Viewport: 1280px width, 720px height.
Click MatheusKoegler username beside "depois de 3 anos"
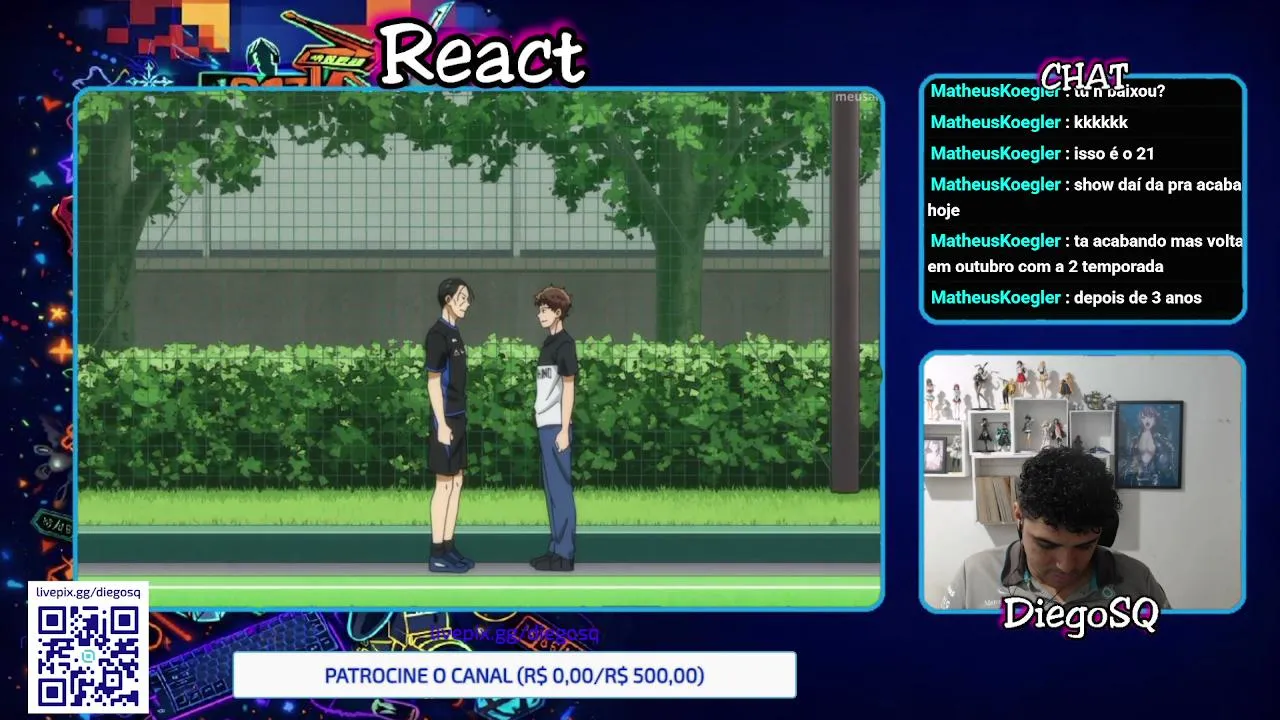coord(995,297)
